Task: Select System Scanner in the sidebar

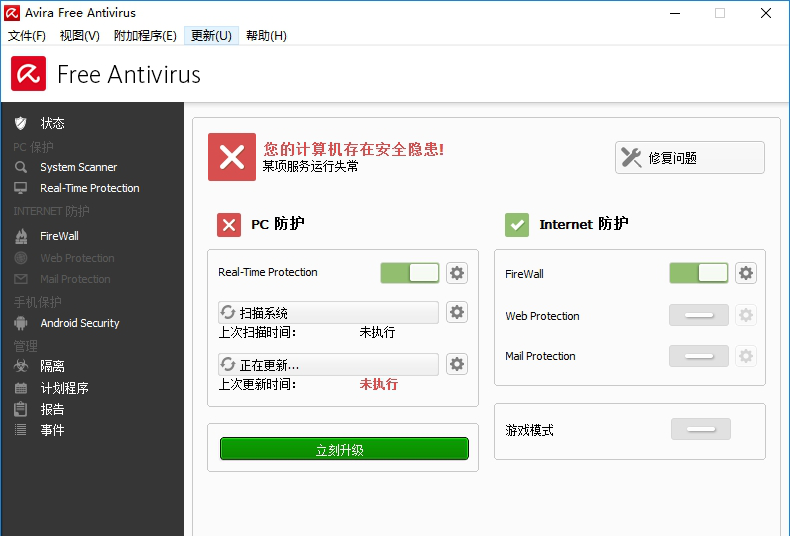Action: [78, 167]
